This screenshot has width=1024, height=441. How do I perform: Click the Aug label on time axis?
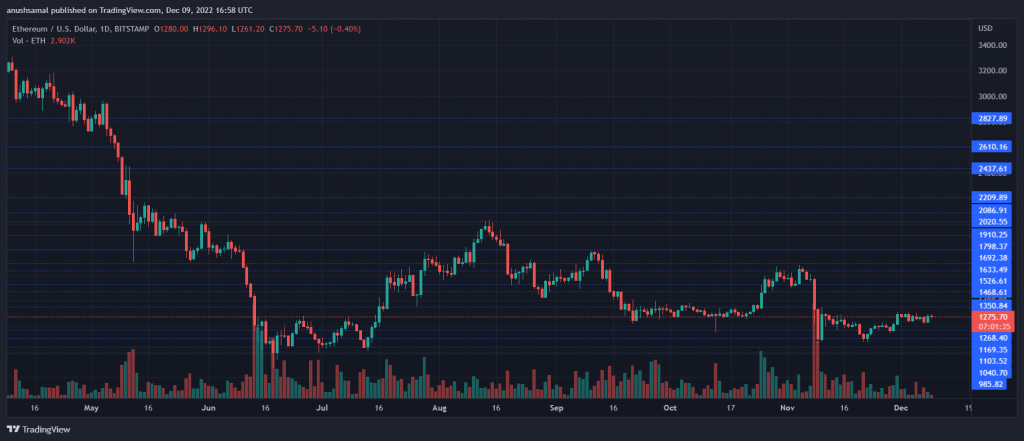point(439,408)
